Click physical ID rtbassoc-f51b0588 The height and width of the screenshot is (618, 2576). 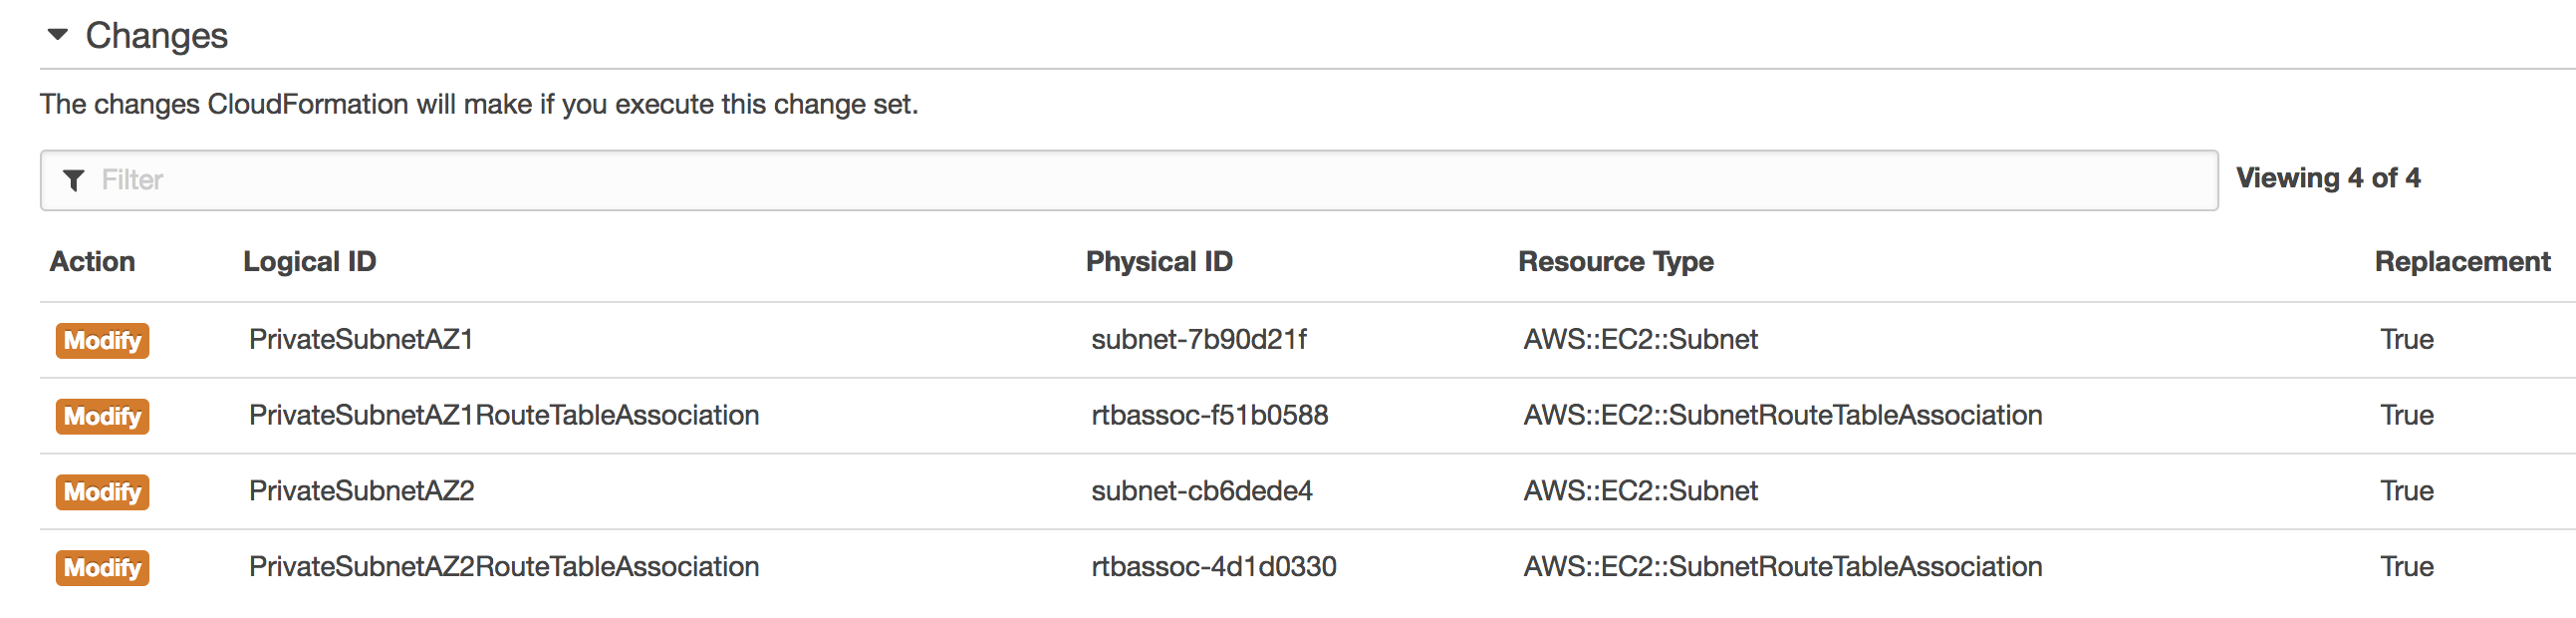click(1209, 416)
